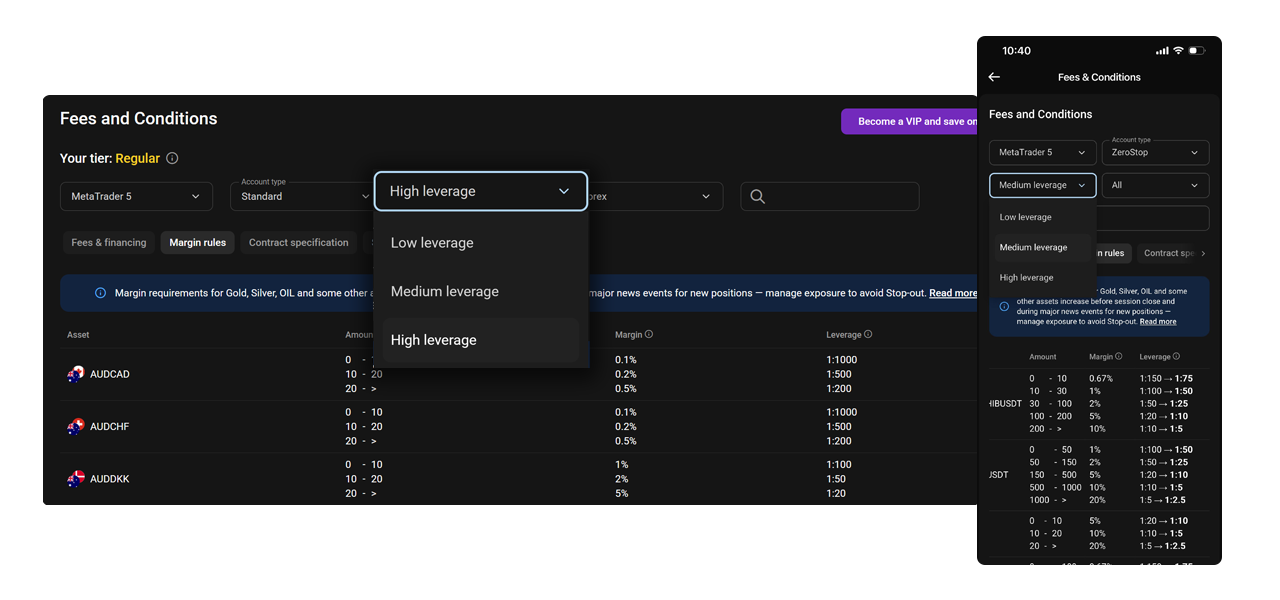
Task: Click AUDCAD 0.1% margin value
Action: pos(626,360)
